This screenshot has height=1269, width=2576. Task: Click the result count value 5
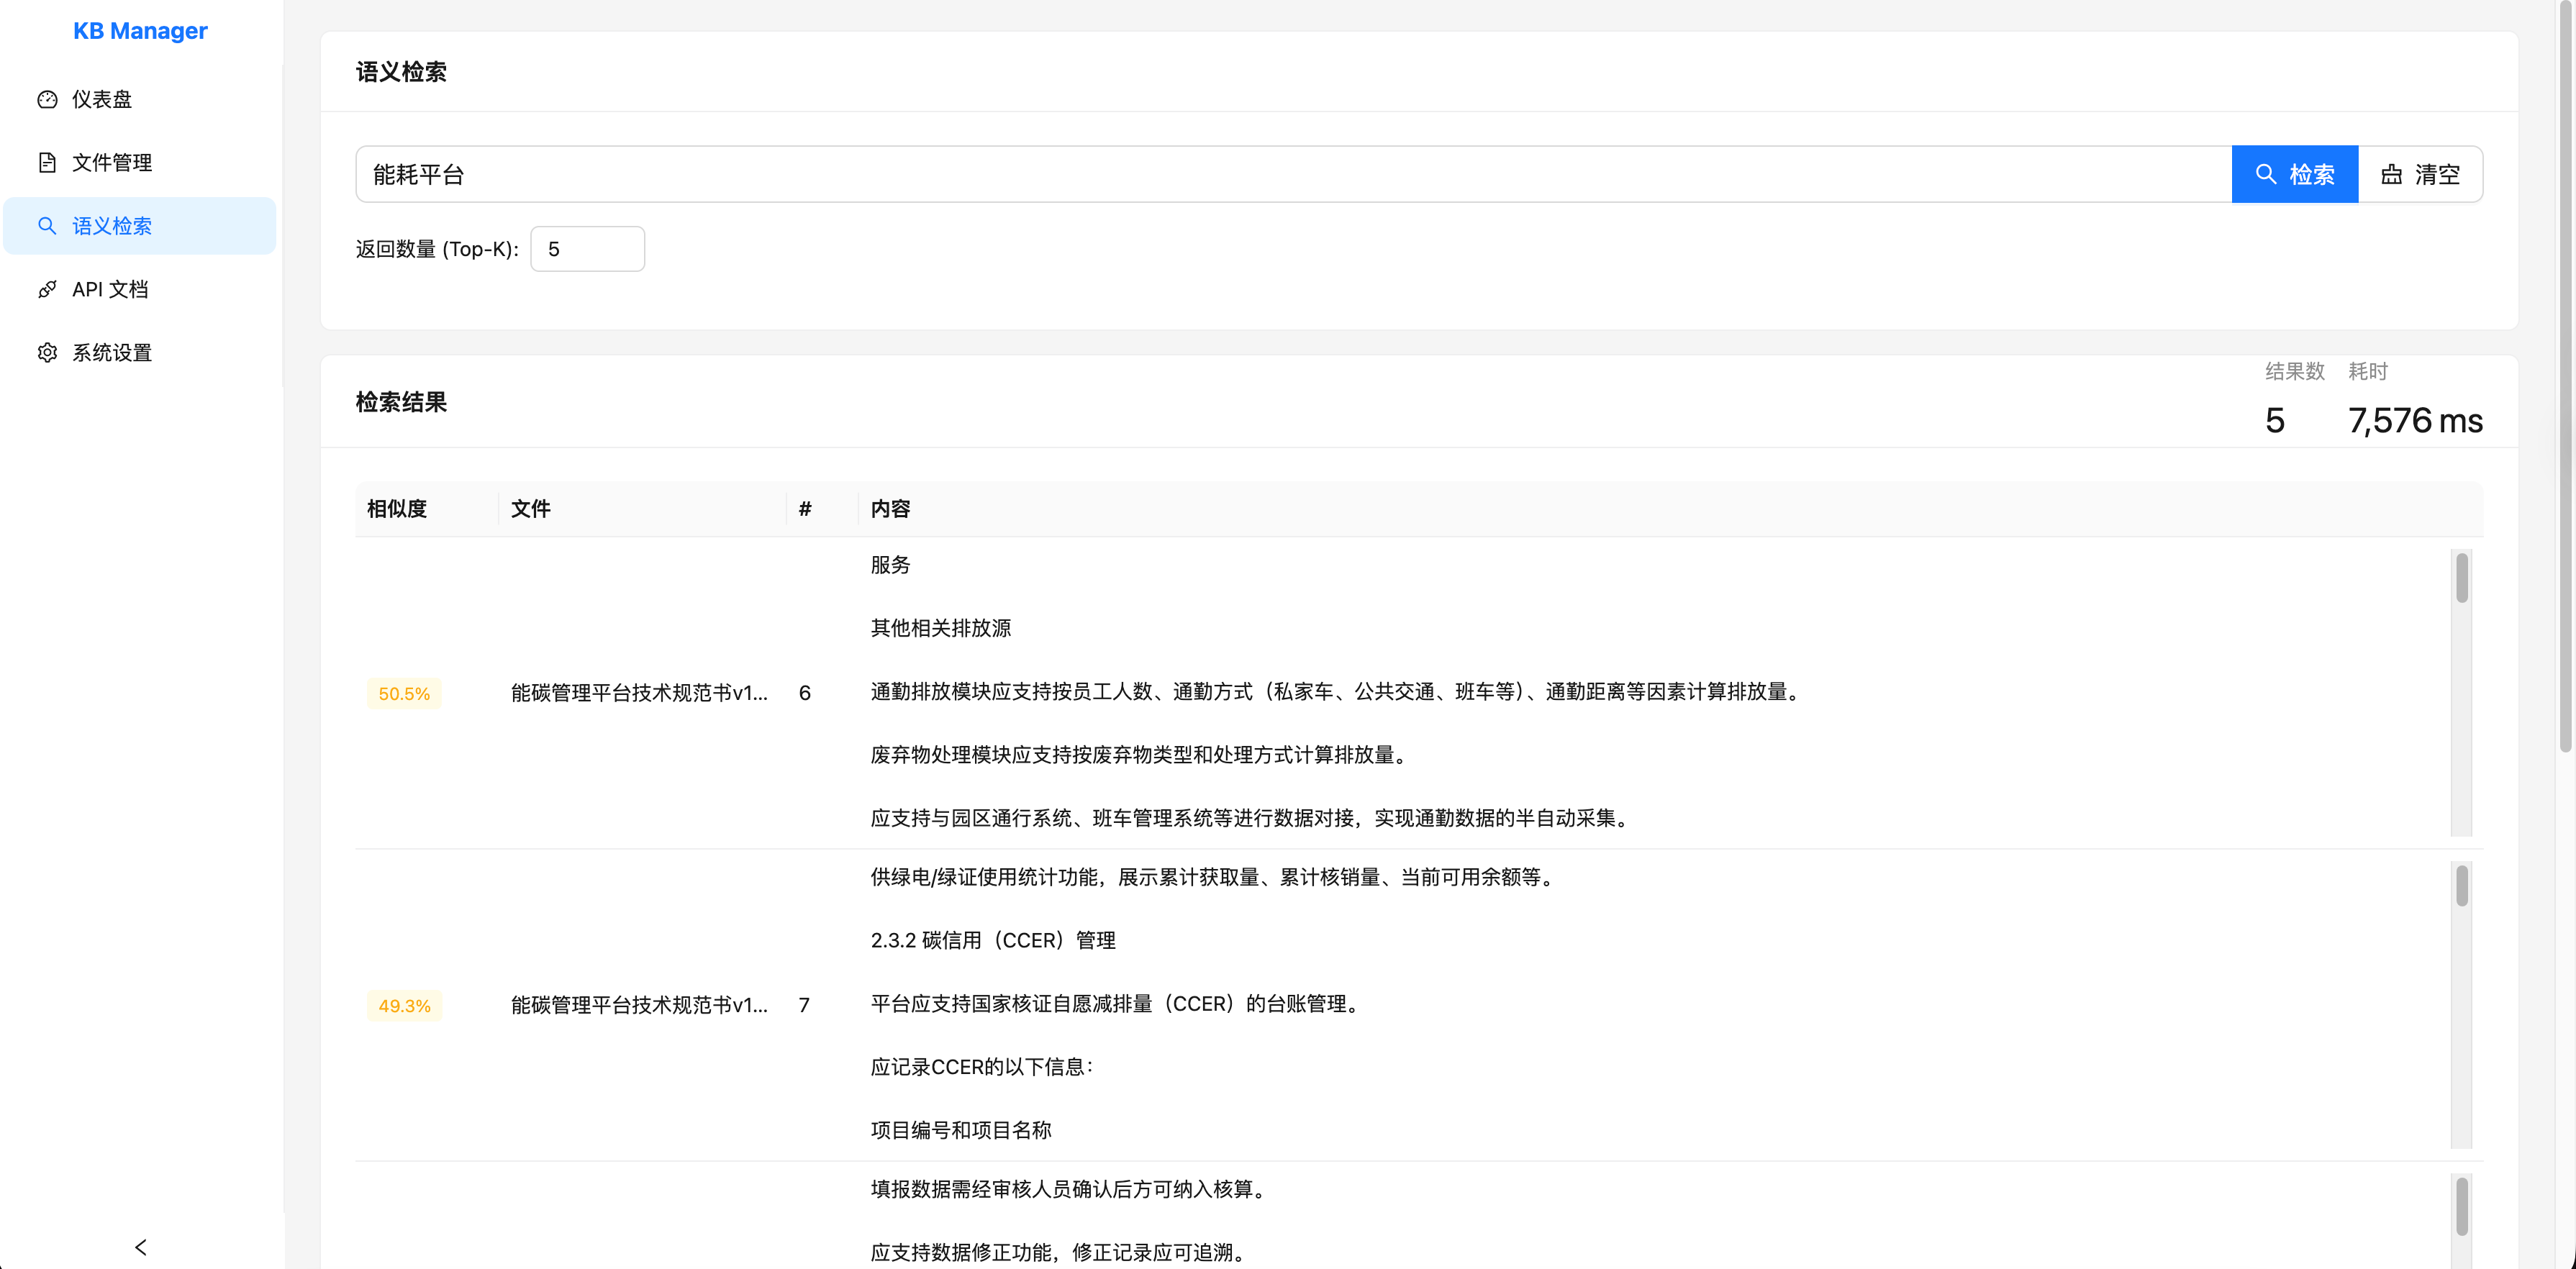pos(2275,421)
